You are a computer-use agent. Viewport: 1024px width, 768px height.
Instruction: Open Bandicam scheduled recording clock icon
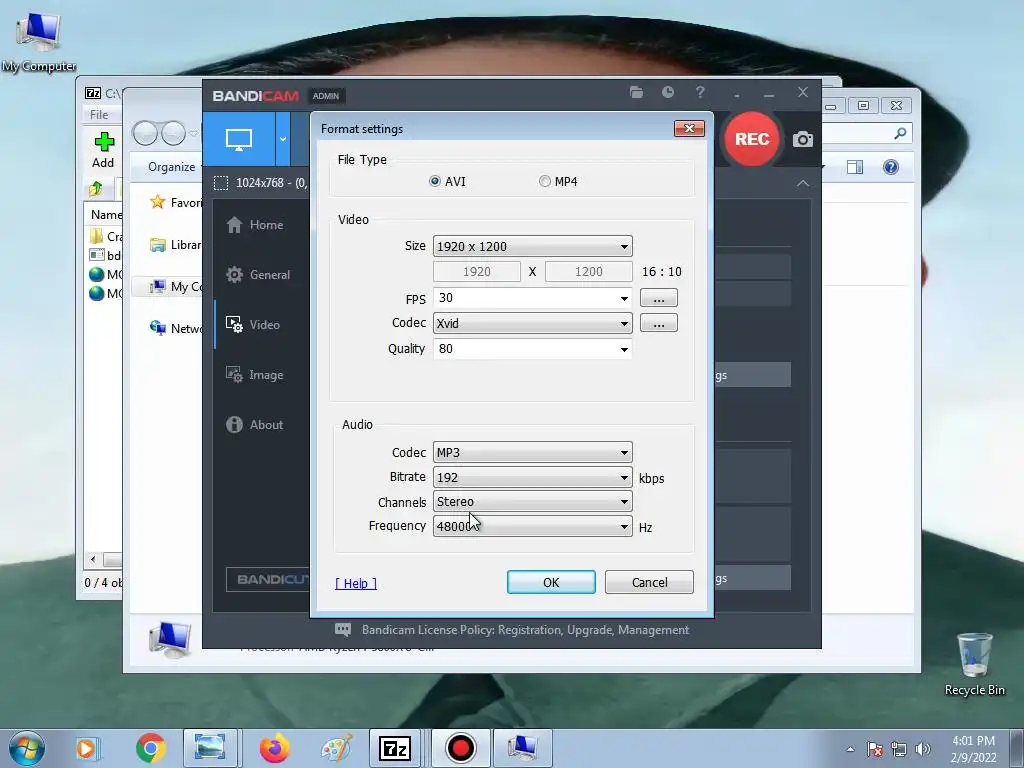coord(667,92)
